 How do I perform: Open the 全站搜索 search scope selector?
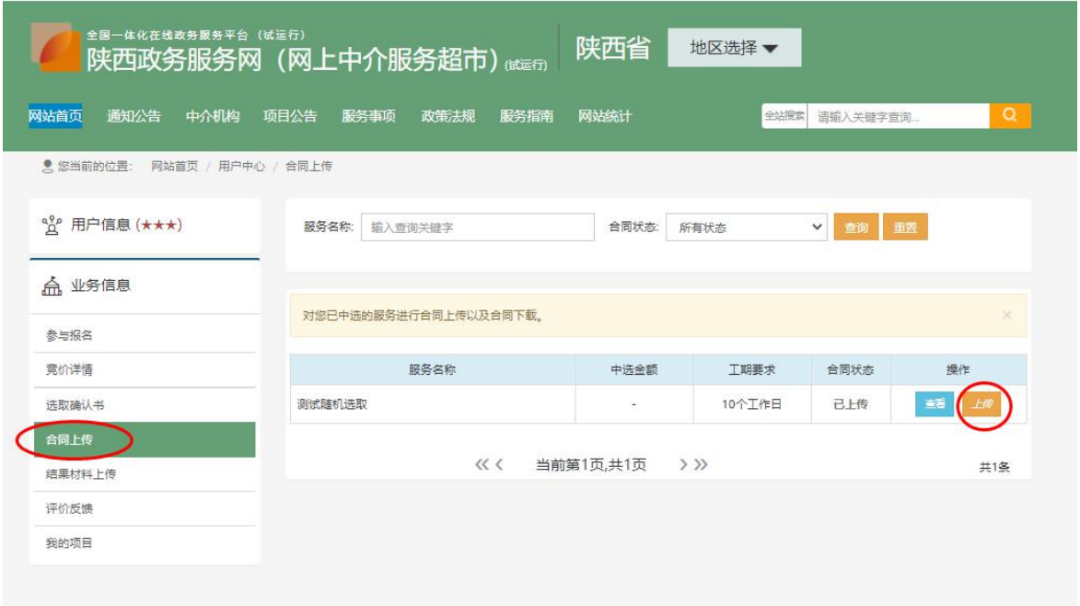(785, 116)
